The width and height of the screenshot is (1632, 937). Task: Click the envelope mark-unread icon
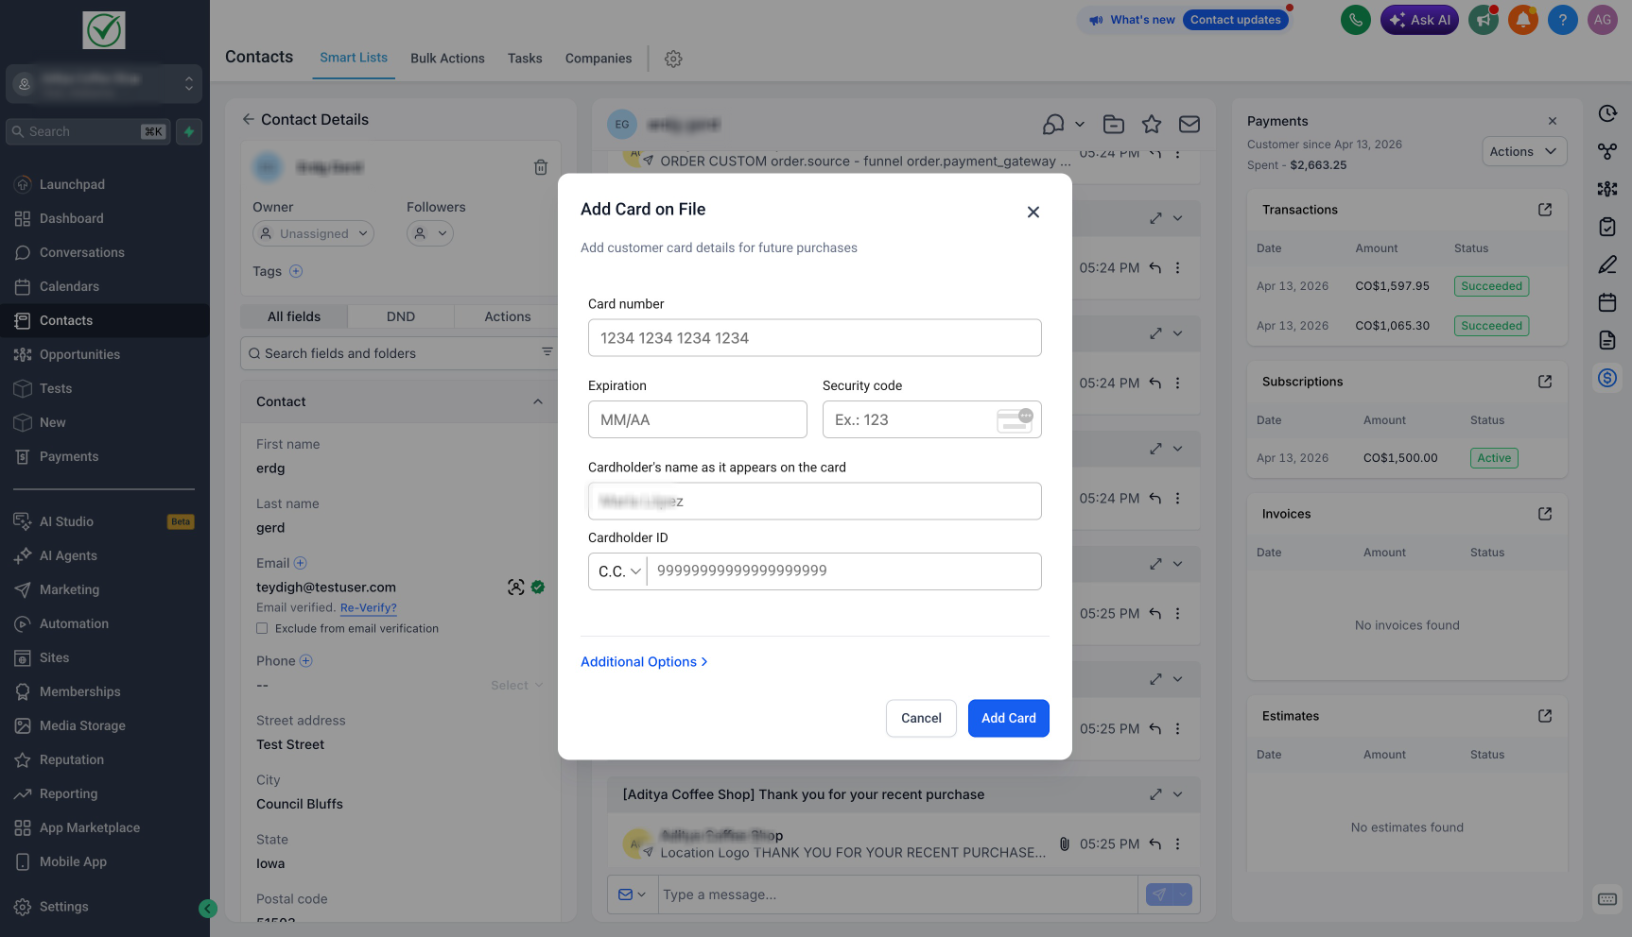[x=1189, y=124]
